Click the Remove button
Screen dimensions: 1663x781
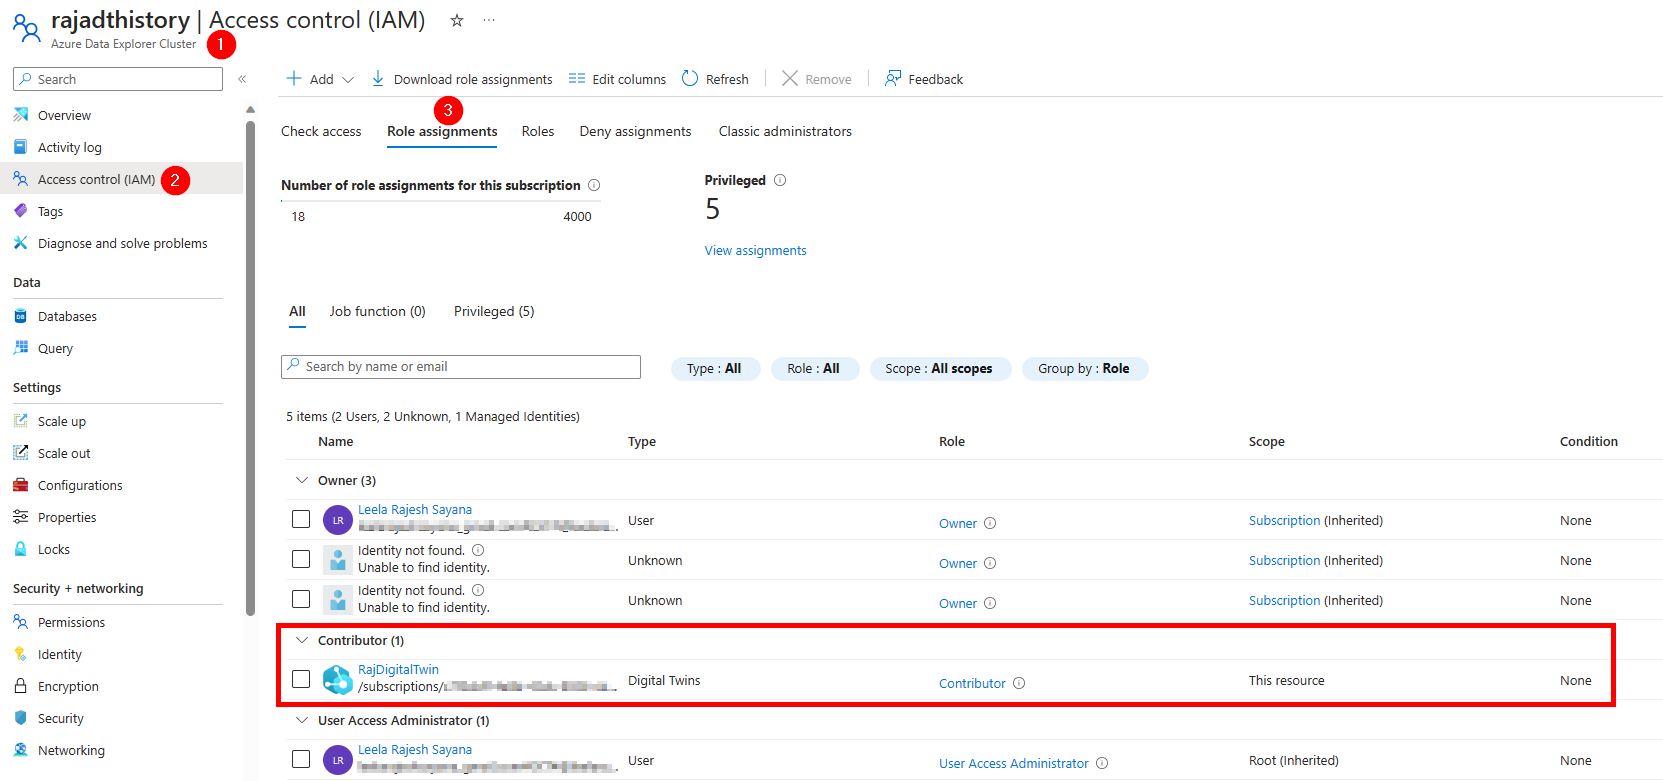pyautogui.click(x=817, y=79)
